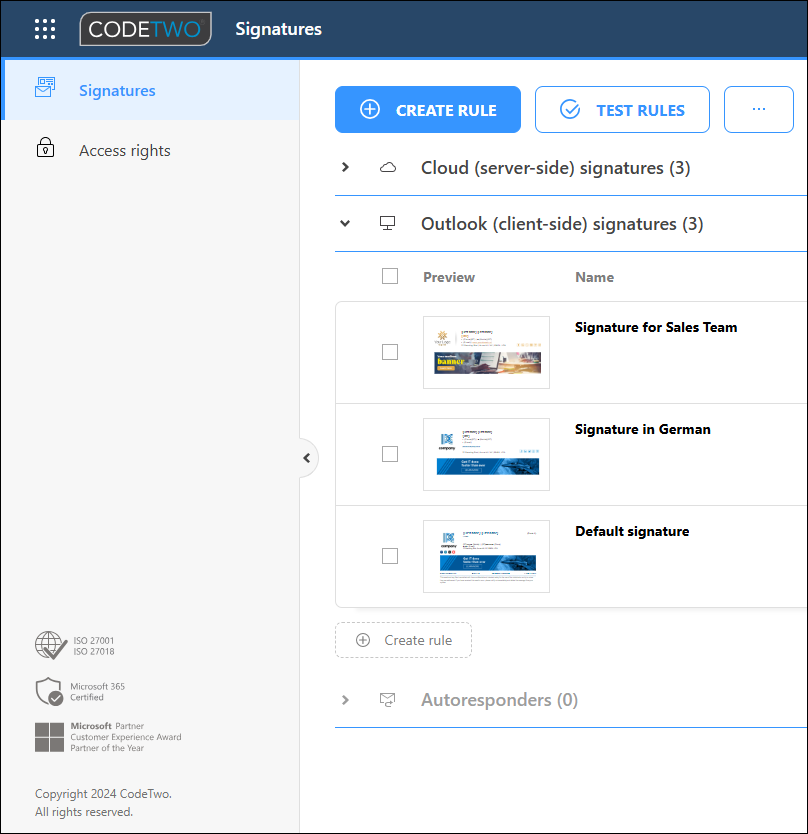Click the dashed Create rule button
The width and height of the screenshot is (808, 834).
pos(403,640)
